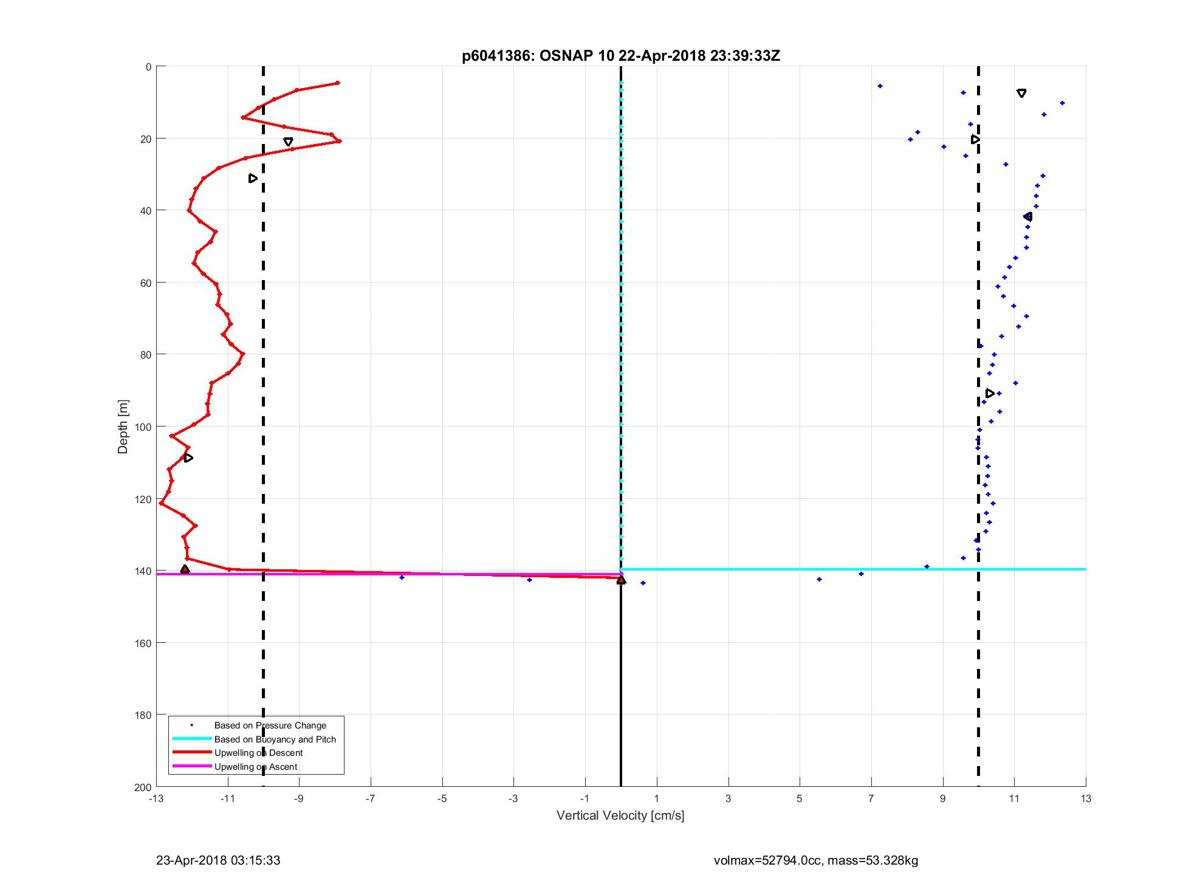Click the x-axis tick label '-7'
This screenshot has width=1200, height=885.
click(370, 799)
